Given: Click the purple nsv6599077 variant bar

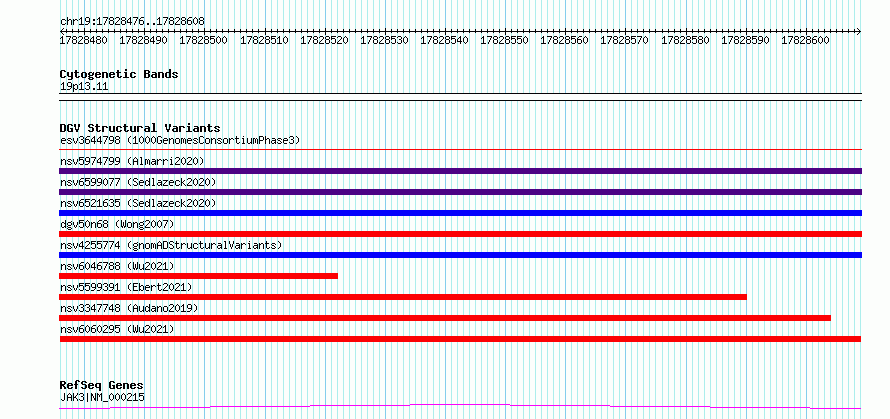Looking at the screenshot, I should [460, 192].
